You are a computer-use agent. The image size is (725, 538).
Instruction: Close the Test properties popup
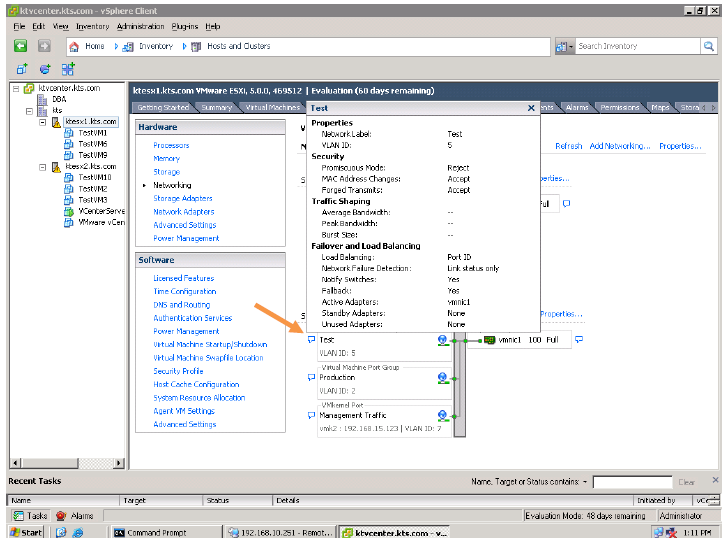click(x=531, y=108)
